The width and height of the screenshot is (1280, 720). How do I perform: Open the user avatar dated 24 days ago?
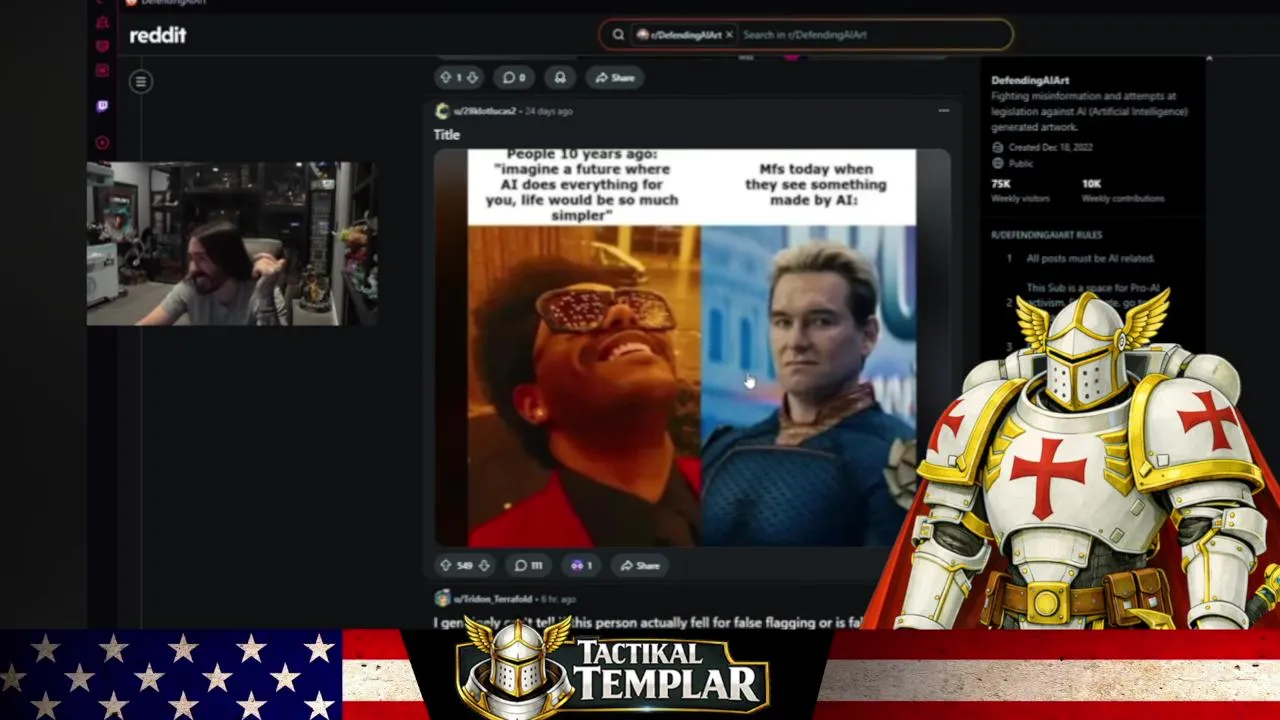[442, 111]
